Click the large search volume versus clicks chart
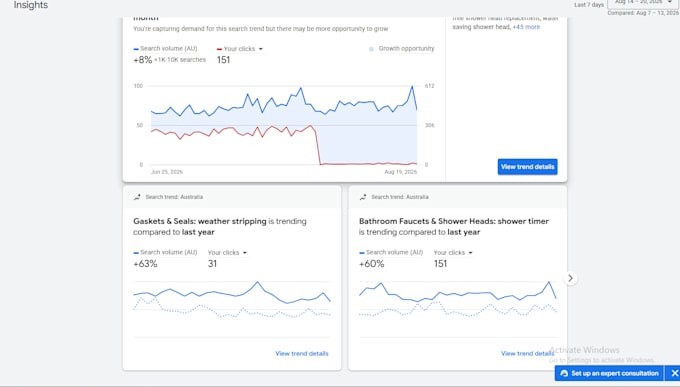The height and width of the screenshot is (387, 680). (284, 126)
